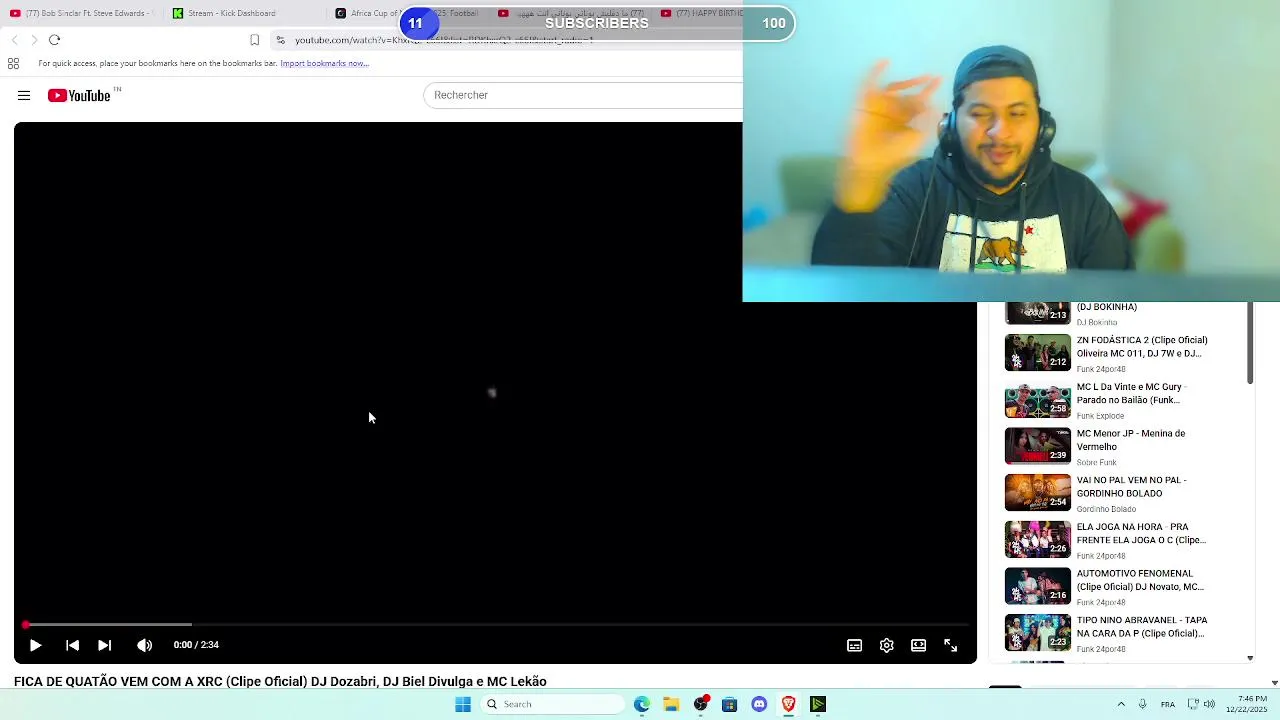Open TIPO NINO ABRAVANEL video title
The width and height of the screenshot is (1280, 720).
click(1142, 627)
